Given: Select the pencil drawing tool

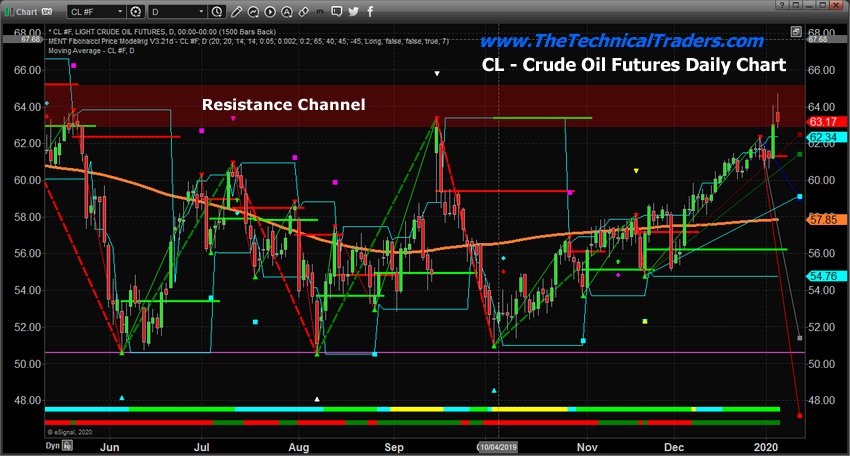Looking at the screenshot, I should (x=236, y=11).
